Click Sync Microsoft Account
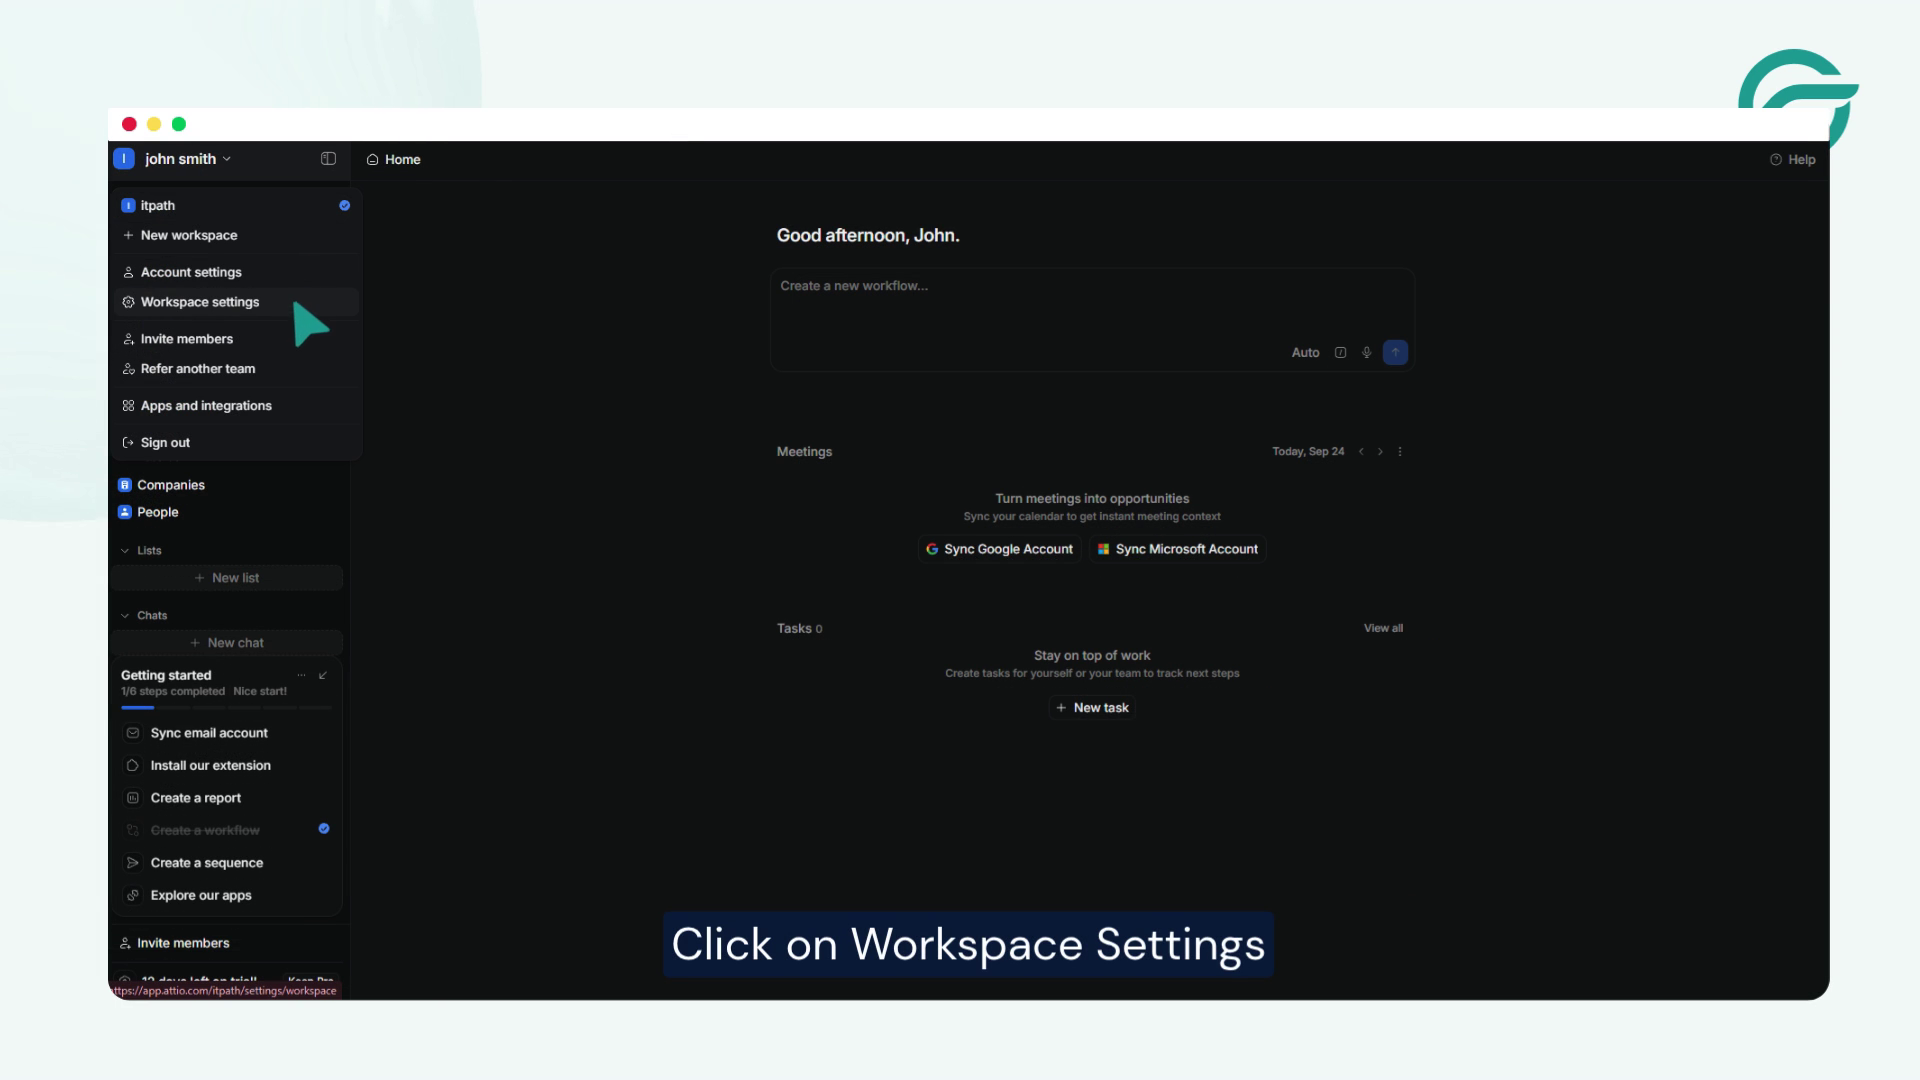Image resolution: width=1920 pixels, height=1080 pixels. point(1178,549)
